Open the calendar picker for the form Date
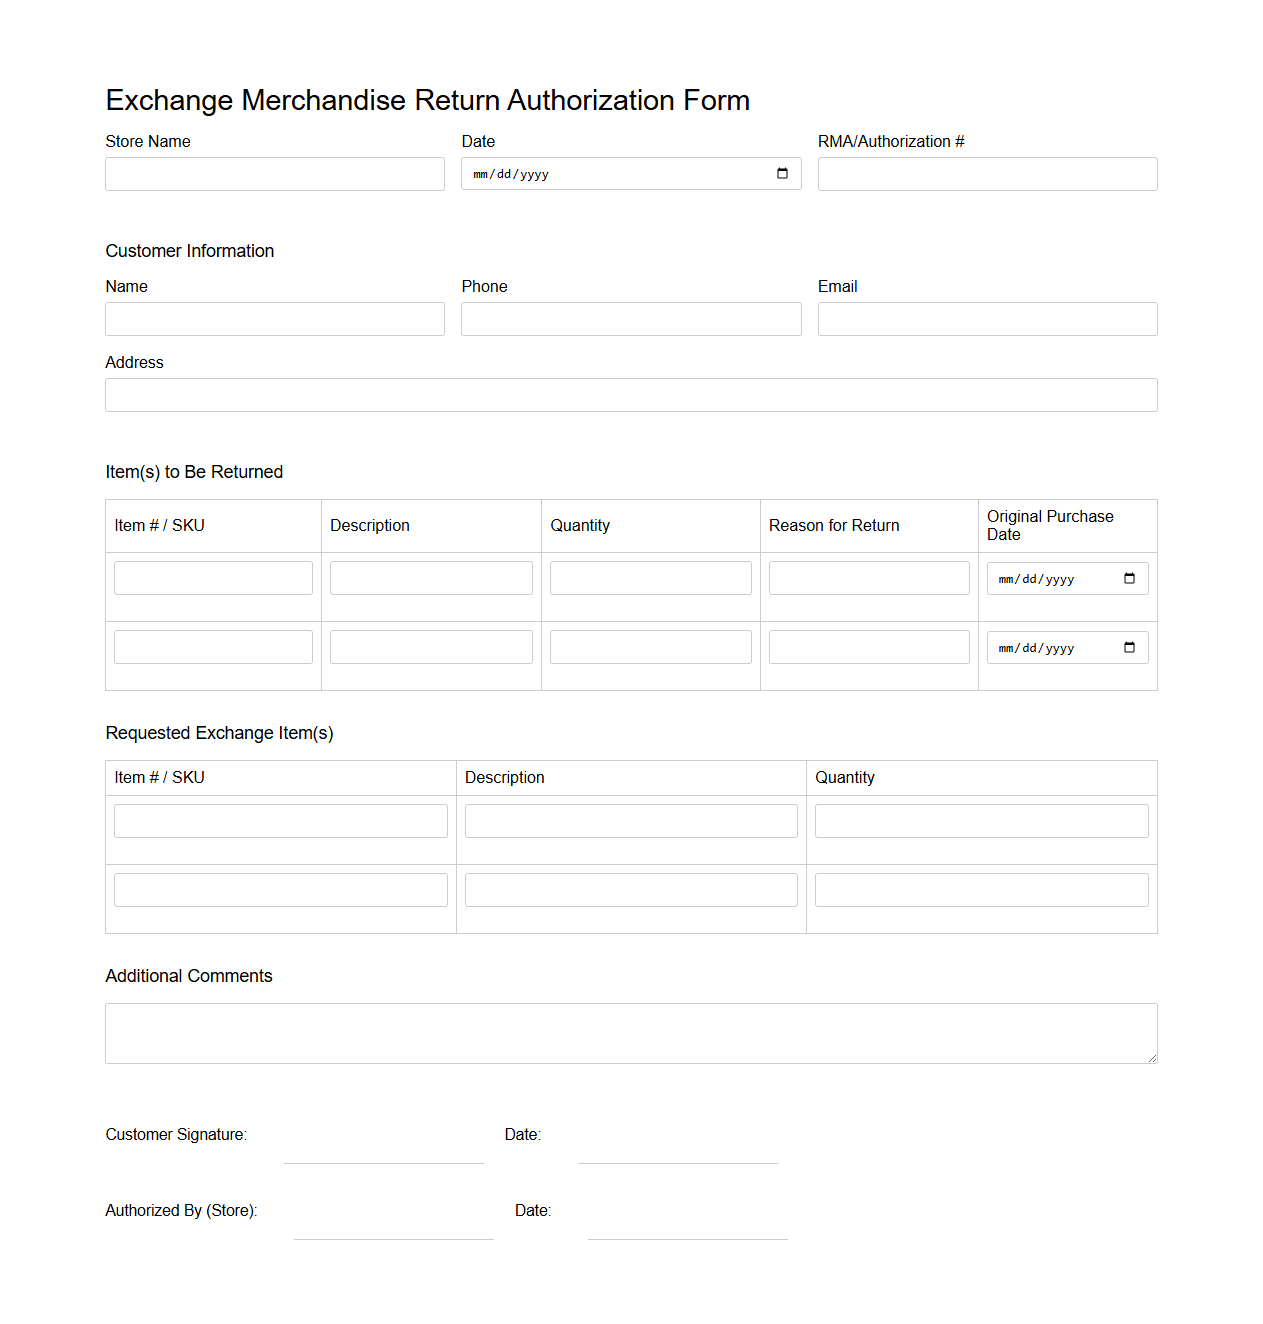This screenshot has width=1263, height=1324. click(782, 173)
